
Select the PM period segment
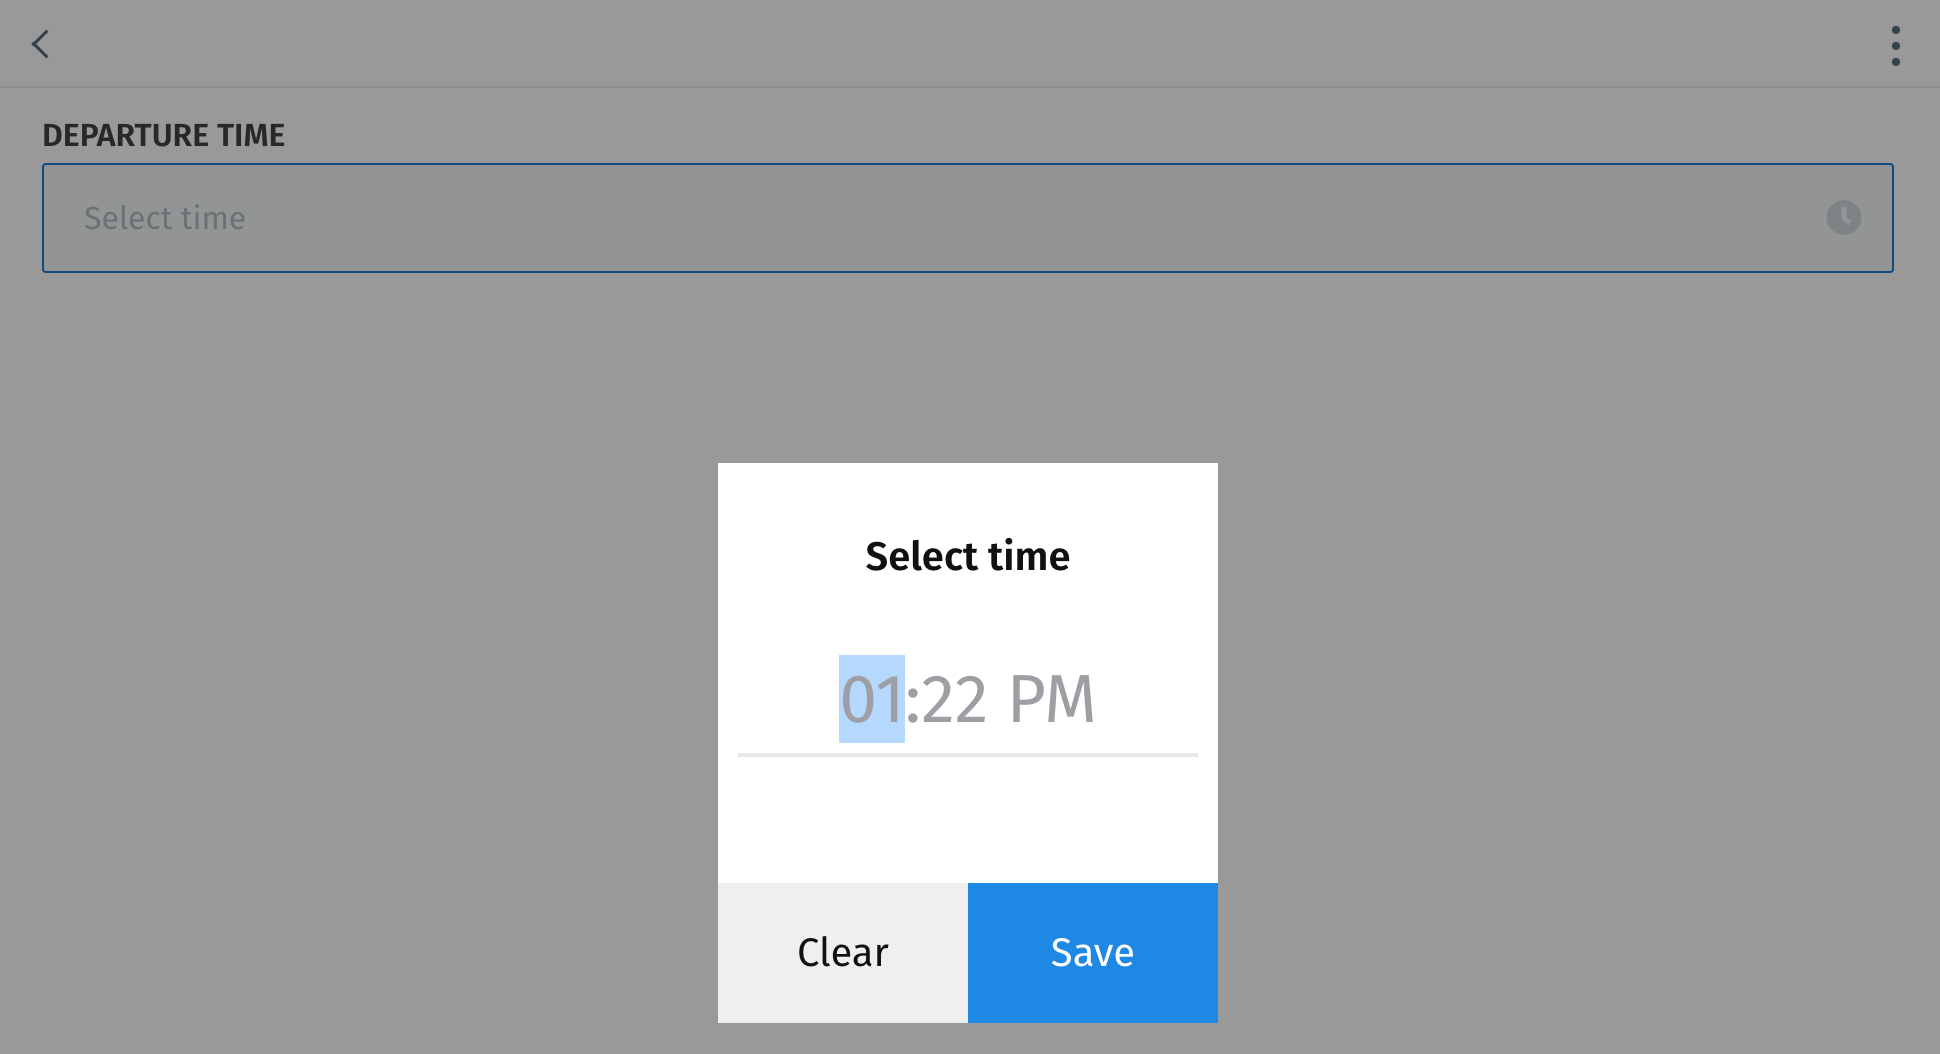click(1051, 699)
